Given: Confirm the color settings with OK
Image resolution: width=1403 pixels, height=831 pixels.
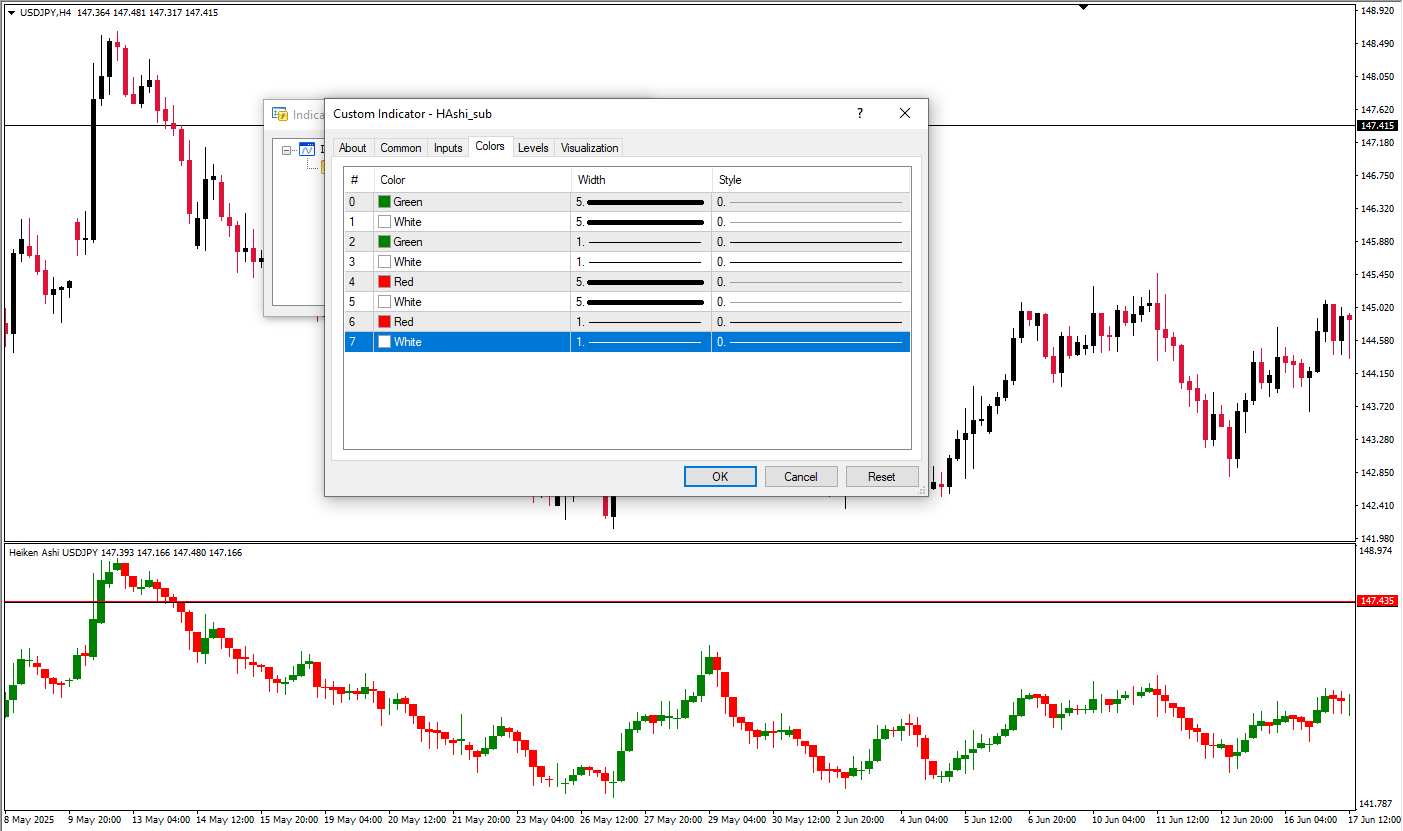Looking at the screenshot, I should point(720,477).
